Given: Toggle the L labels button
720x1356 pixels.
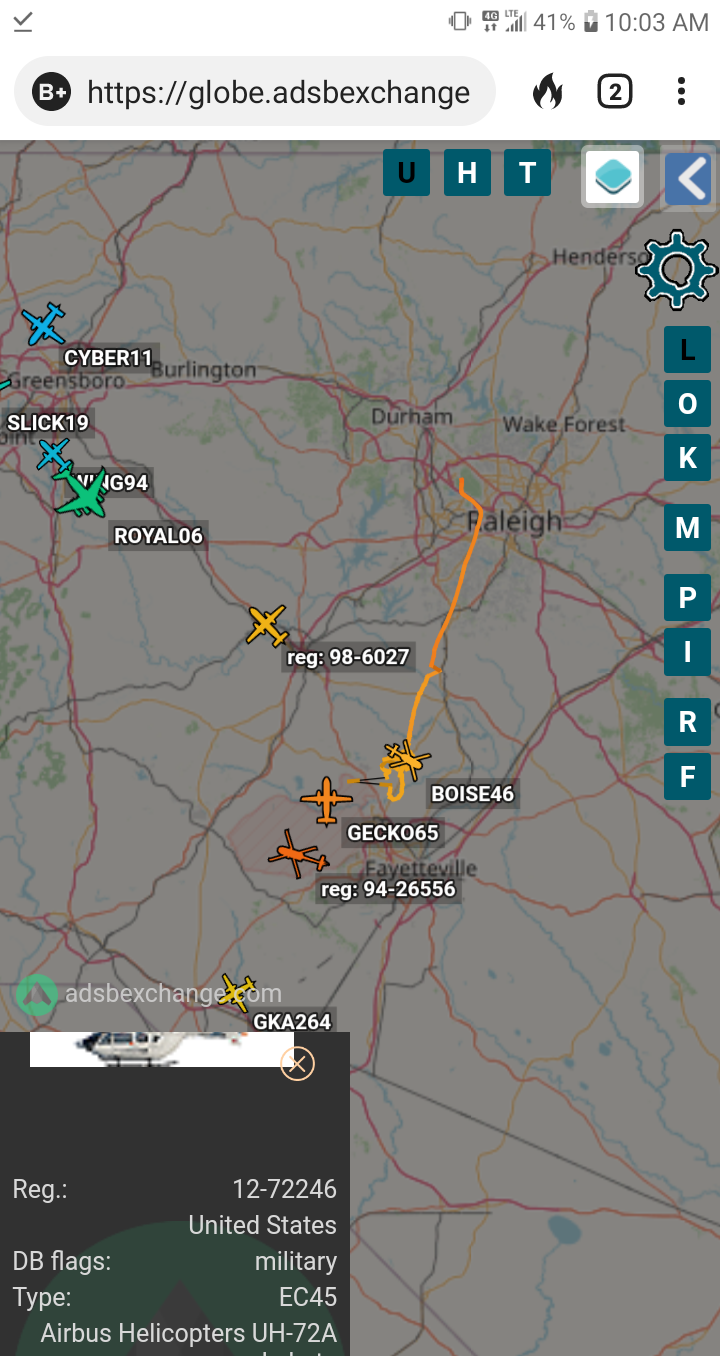Looking at the screenshot, I should [687, 349].
